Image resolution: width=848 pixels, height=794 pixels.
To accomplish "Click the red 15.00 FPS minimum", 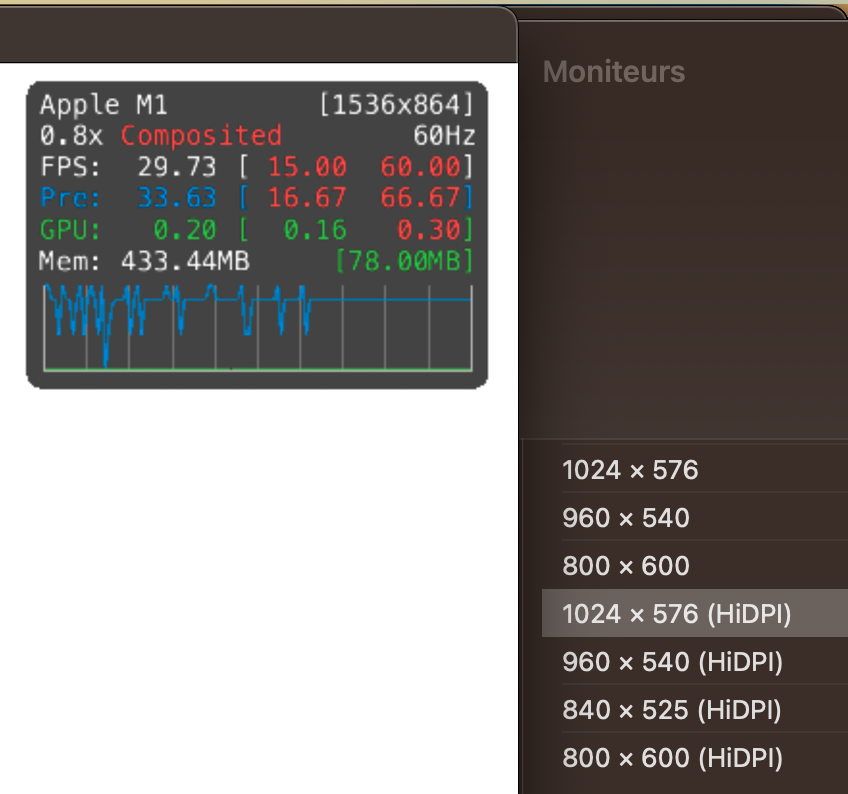I will (307, 167).
